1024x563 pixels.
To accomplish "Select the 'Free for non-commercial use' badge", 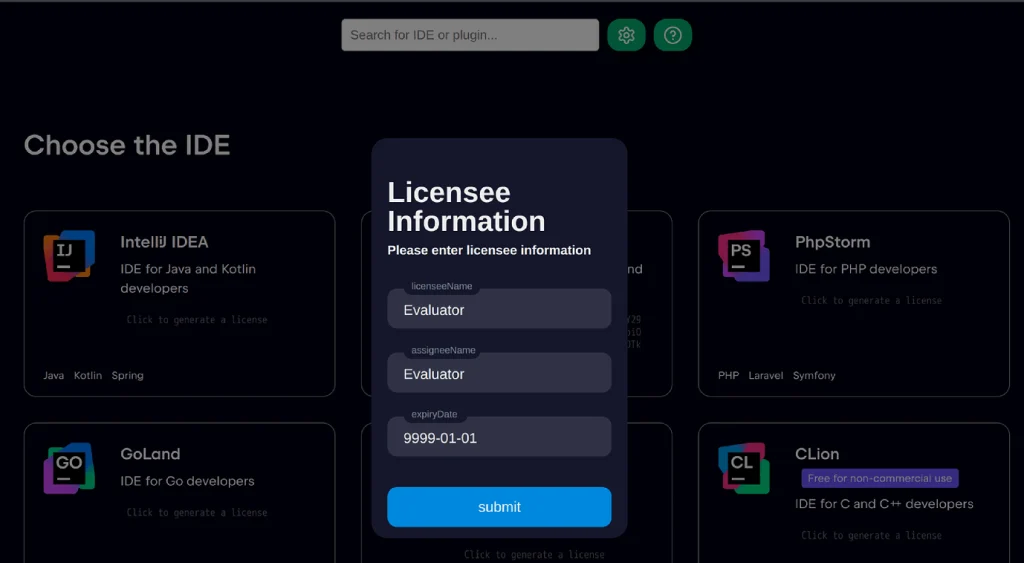I will 880,478.
